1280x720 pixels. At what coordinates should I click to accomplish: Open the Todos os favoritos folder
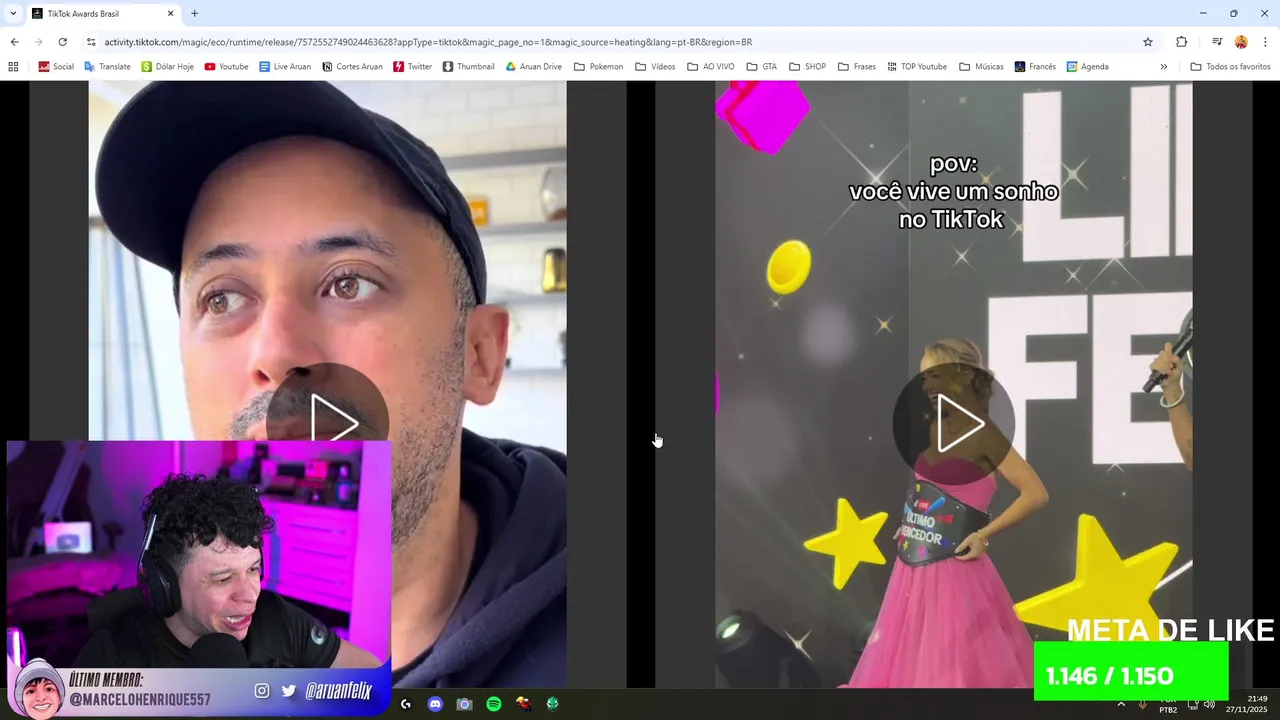click(1230, 67)
